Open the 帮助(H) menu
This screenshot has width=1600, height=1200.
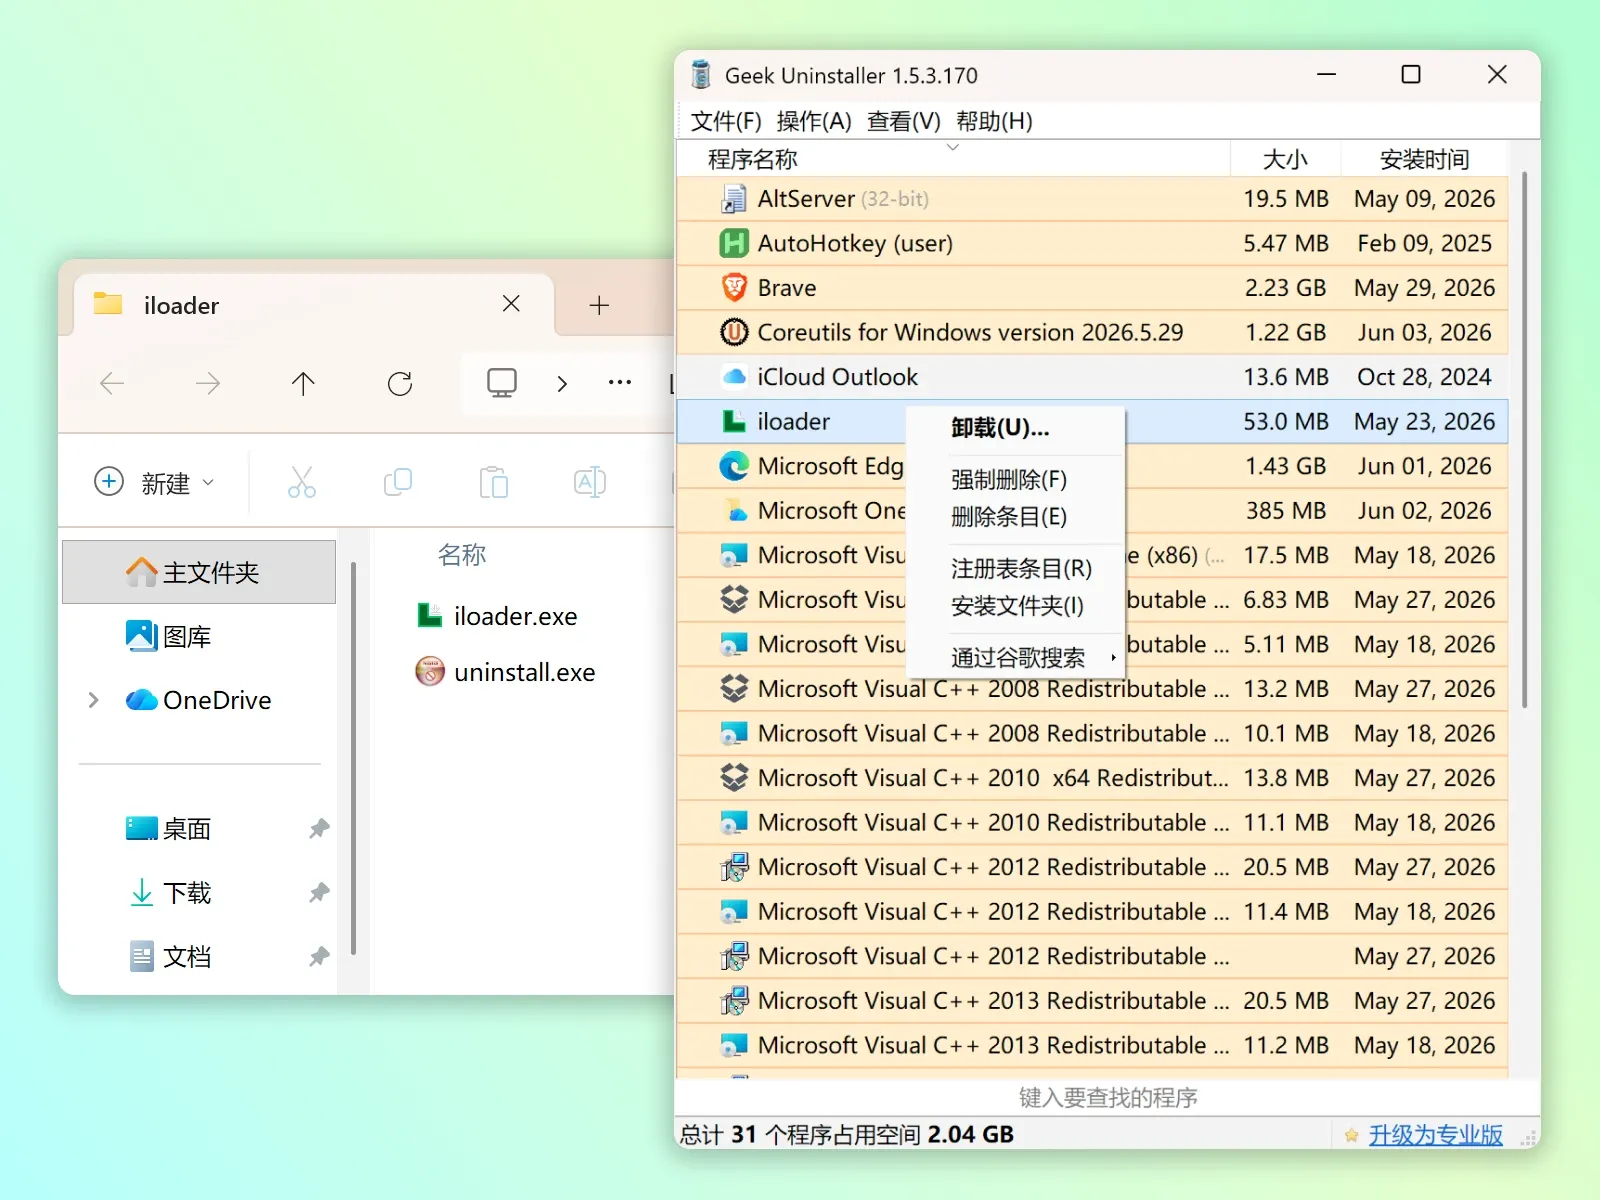[x=994, y=121]
